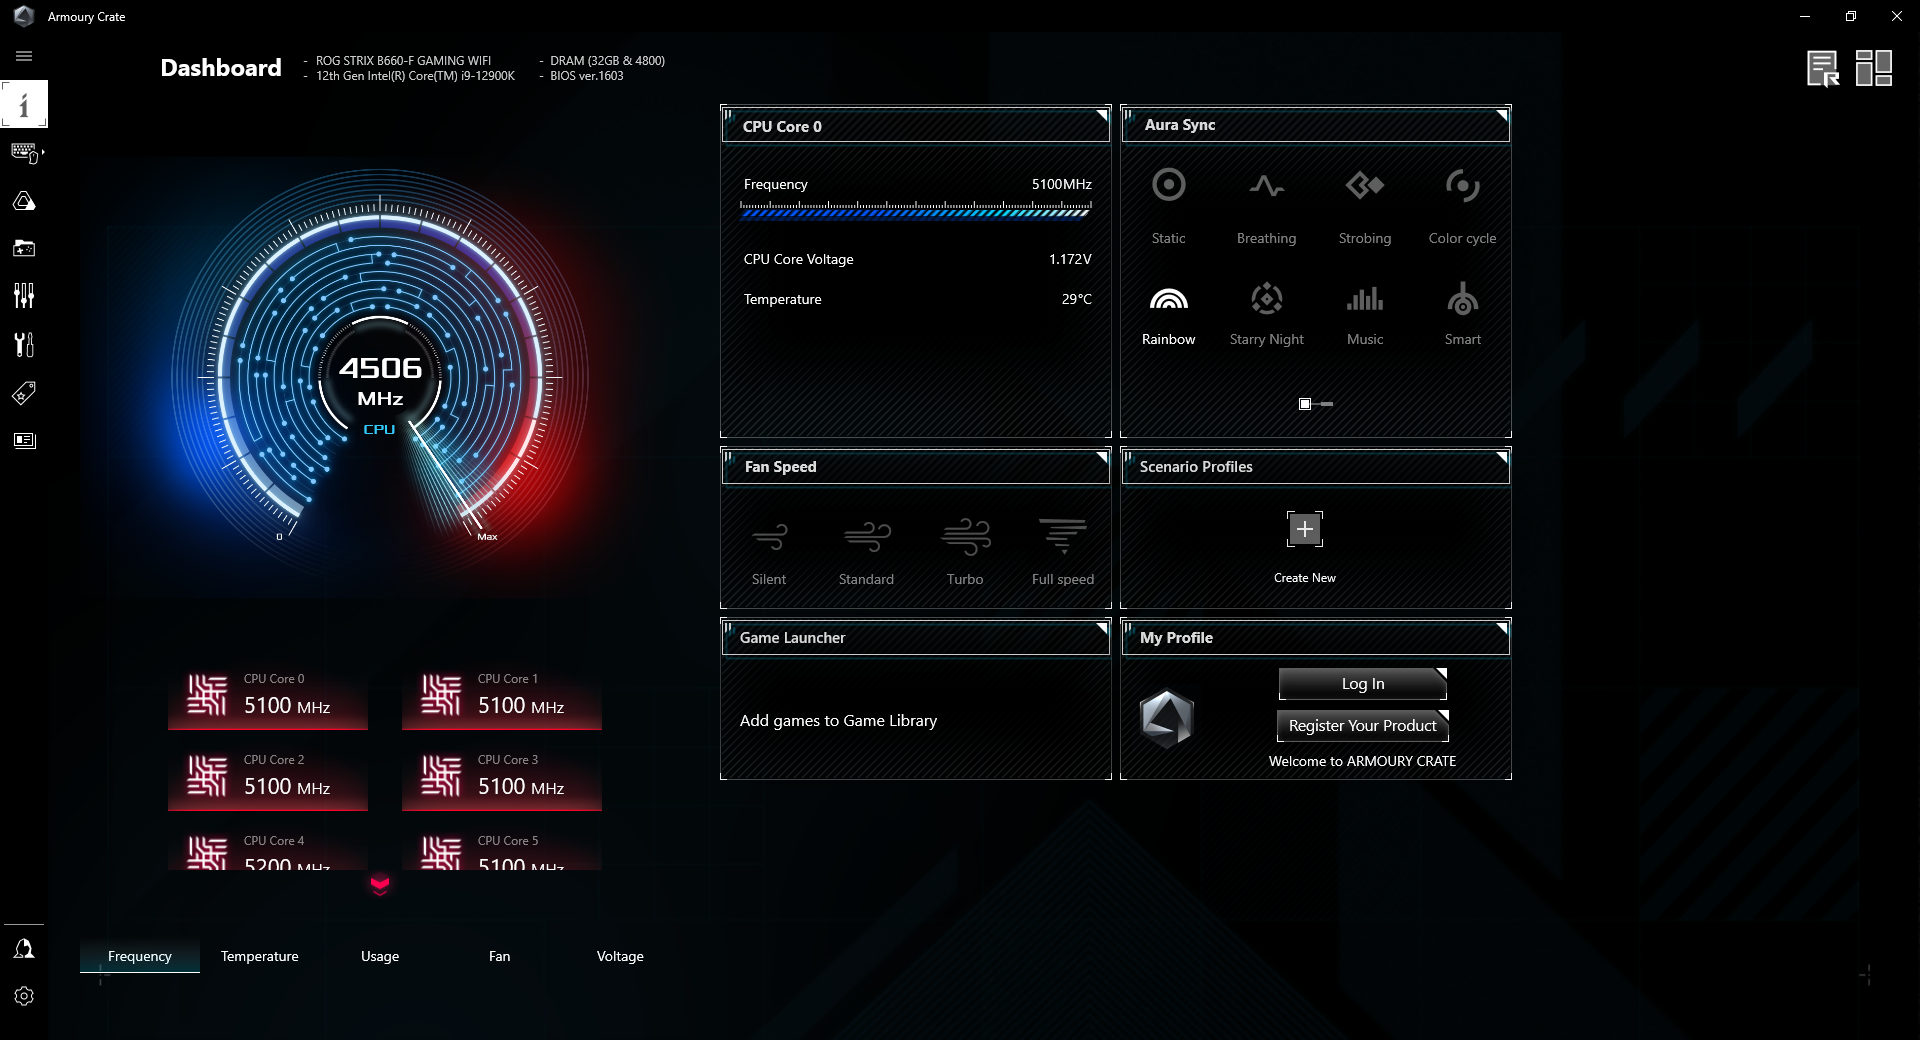Click the first Aura Sync page indicator
The width and height of the screenshot is (1920, 1040).
pyautogui.click(x=1305, y=404)
